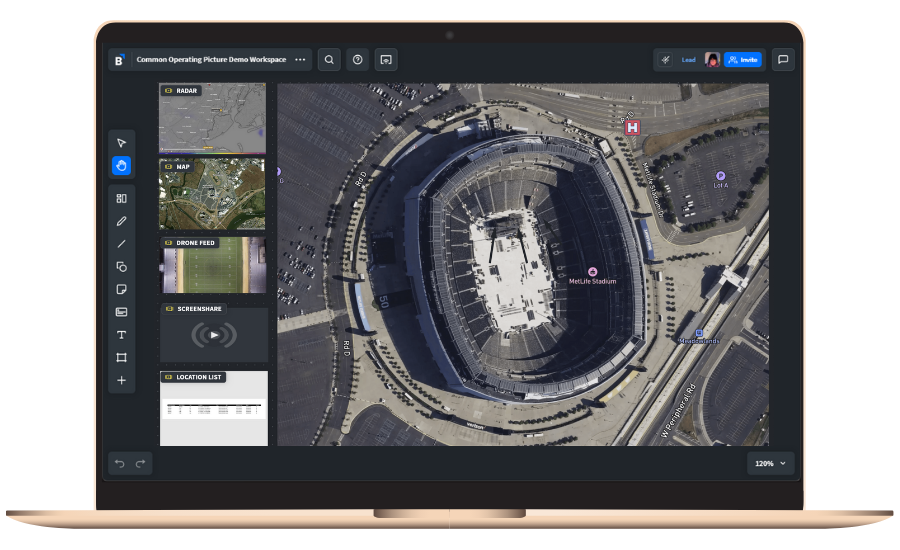Select the text tool
This screenshot has height=550, width=900.
tap(121, 335)
